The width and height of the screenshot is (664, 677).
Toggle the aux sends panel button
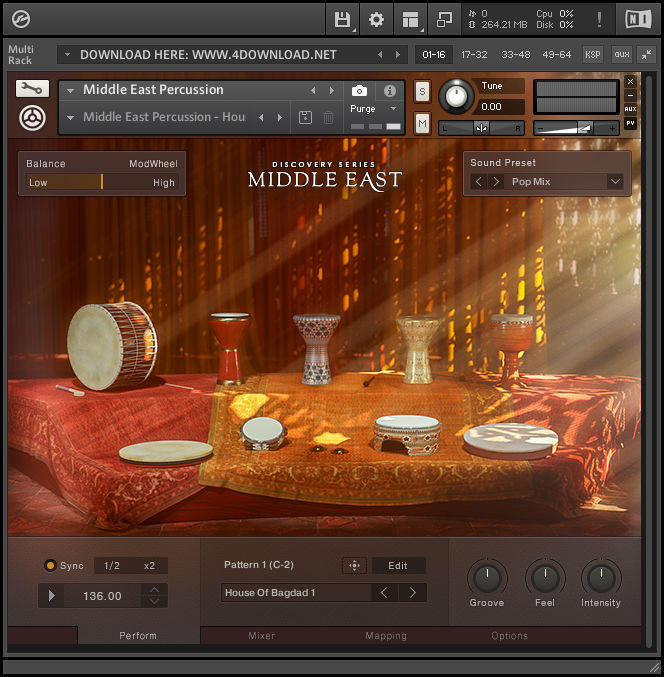point(622,54)
